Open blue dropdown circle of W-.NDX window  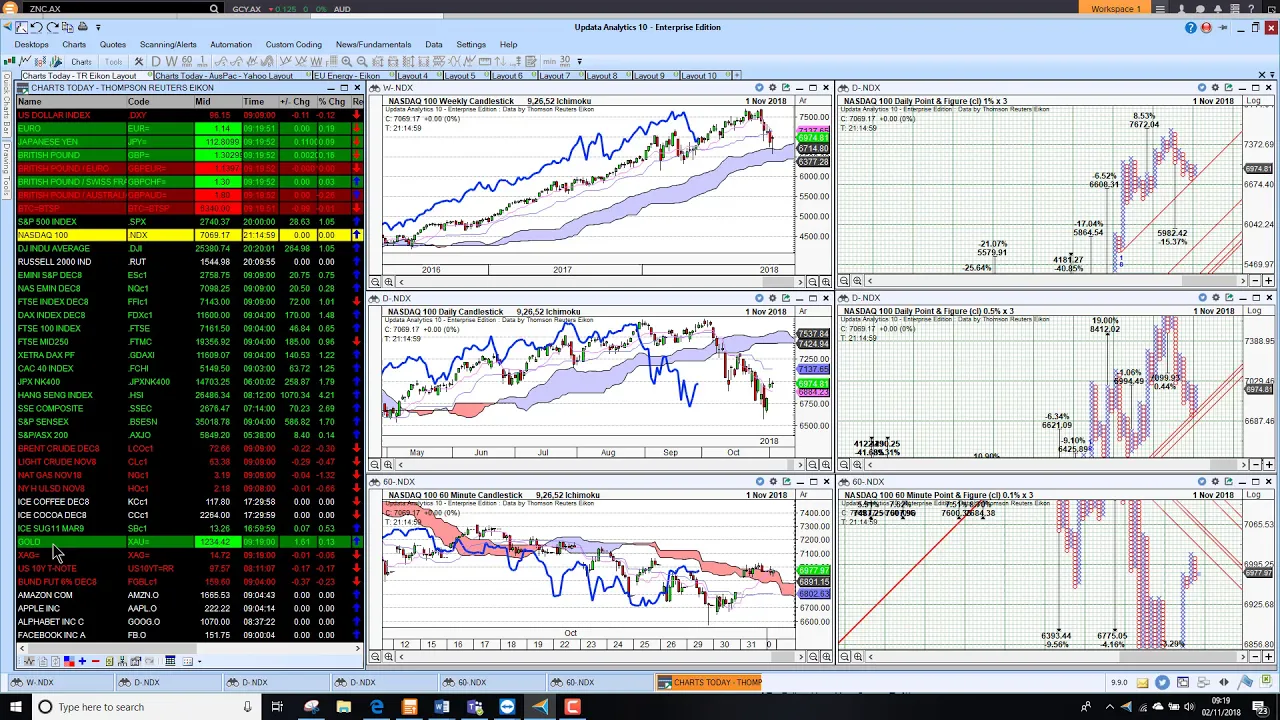[x=759, y=88]
